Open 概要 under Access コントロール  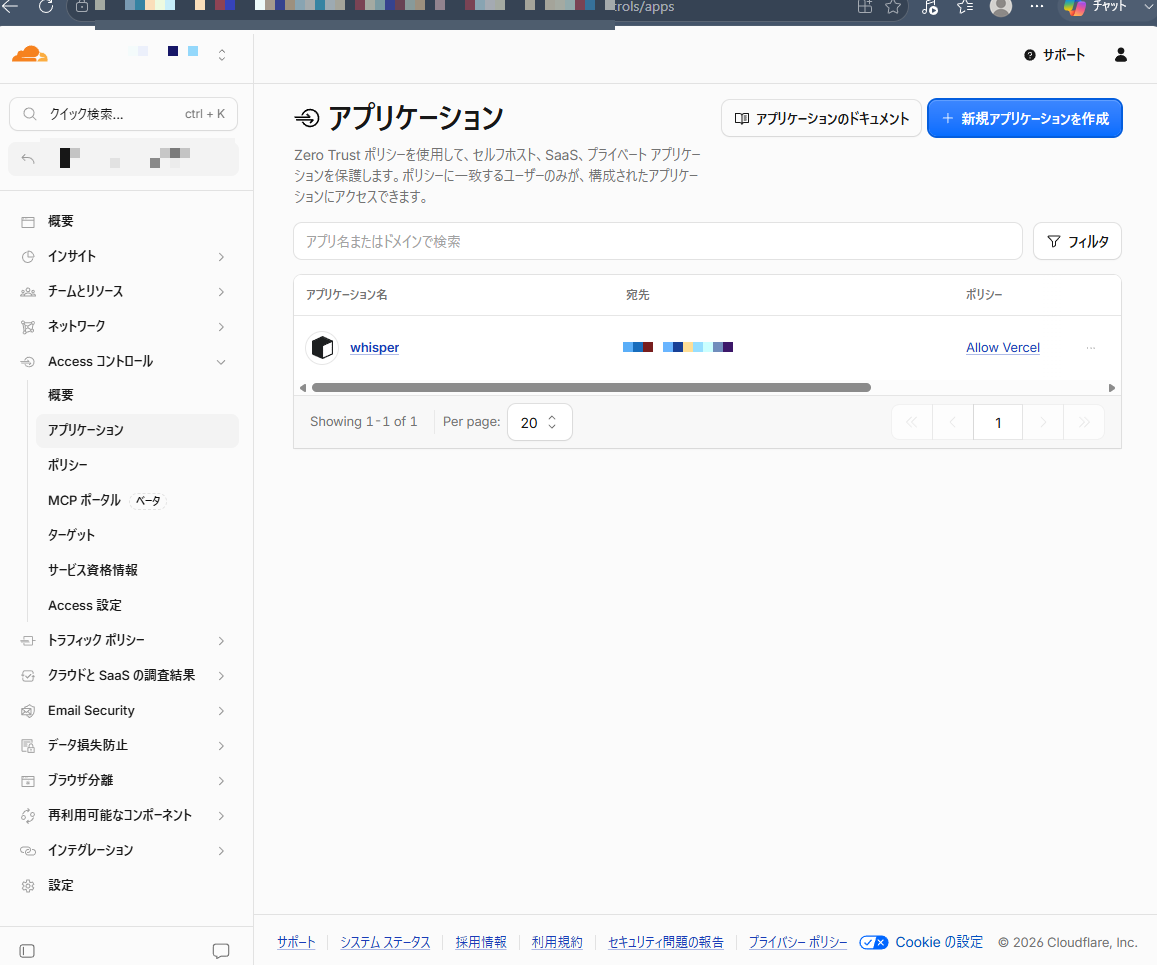click(61, 395)
